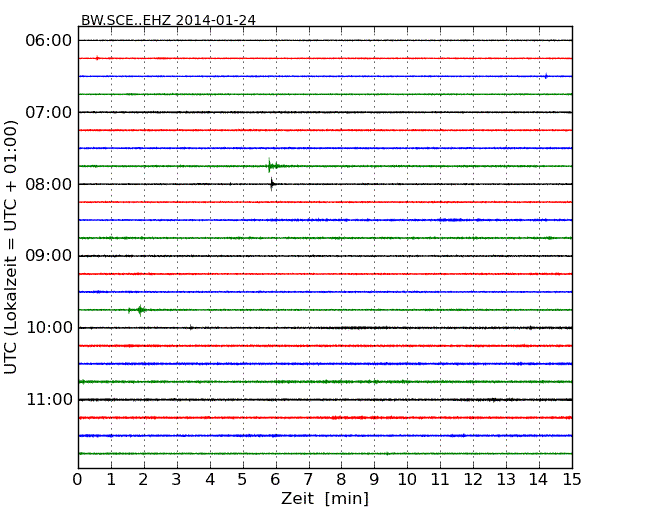Click the x-axis tick label 0
Viewport: 650px width, 520px height.
pyautogui.click(x=78, y=479)
